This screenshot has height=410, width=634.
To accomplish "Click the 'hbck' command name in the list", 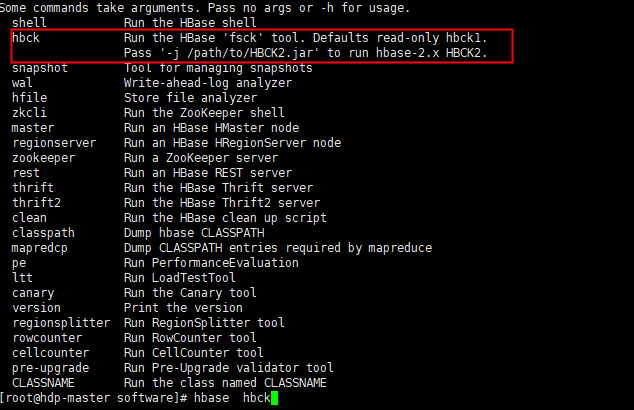I will pos(26,37).
